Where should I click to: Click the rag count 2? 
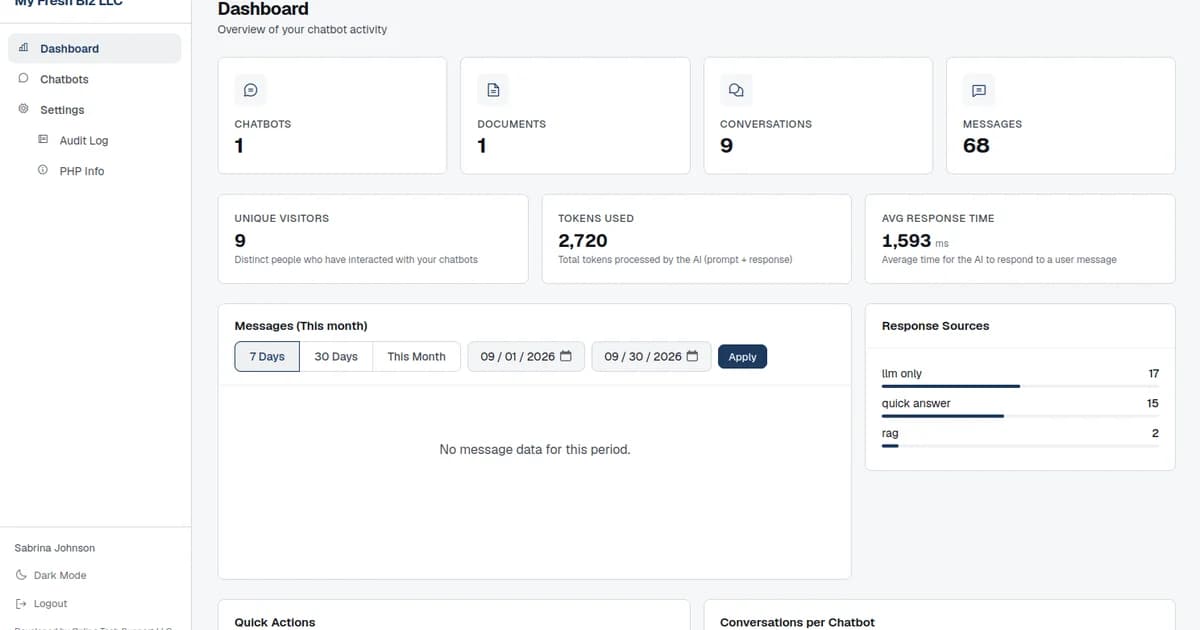(1155, 433)
